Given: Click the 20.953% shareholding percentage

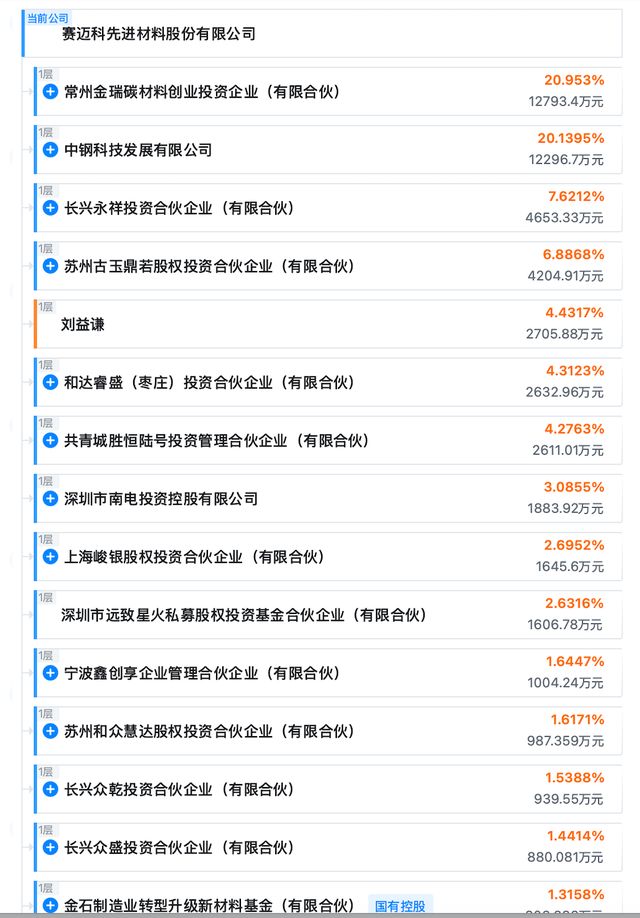Looking at the screenshot, I should [574, 80].
